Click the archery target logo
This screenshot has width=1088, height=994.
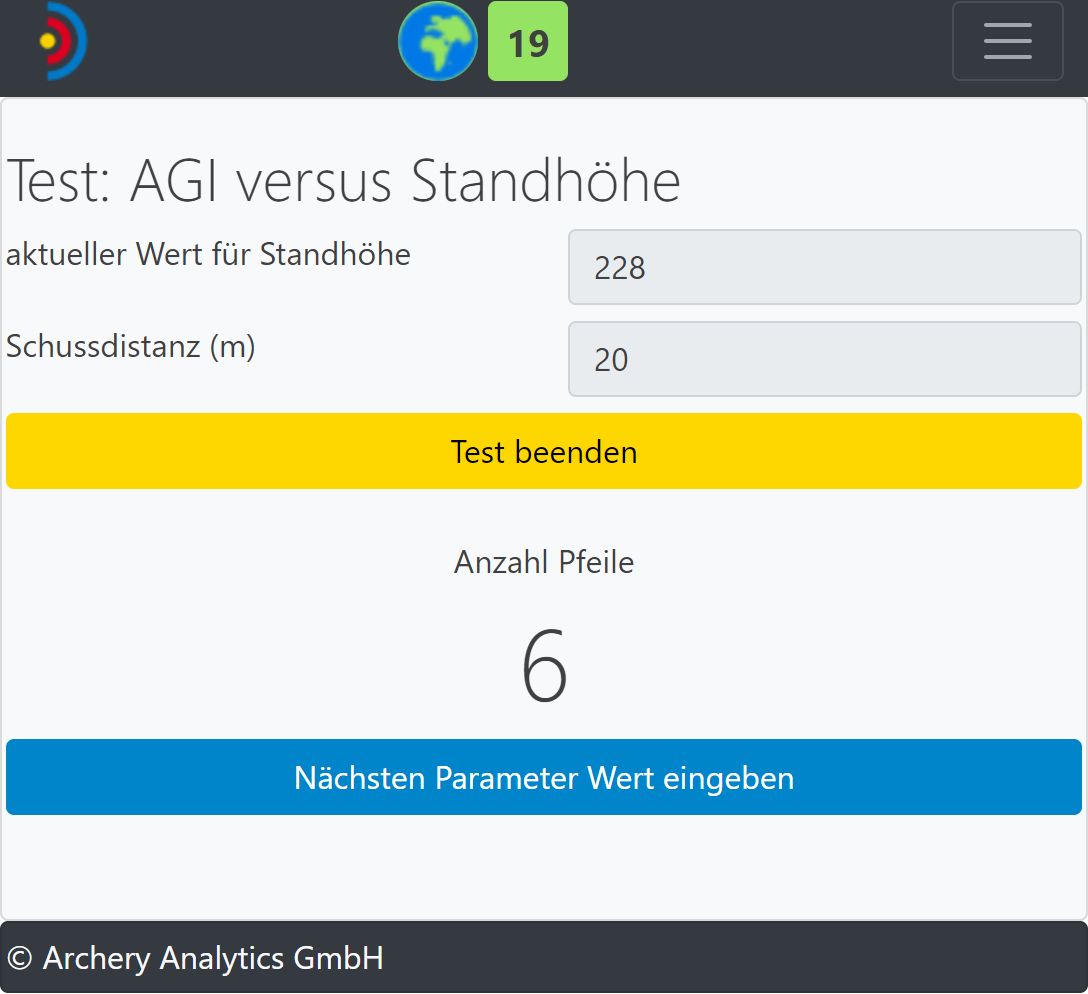point(62,42)
